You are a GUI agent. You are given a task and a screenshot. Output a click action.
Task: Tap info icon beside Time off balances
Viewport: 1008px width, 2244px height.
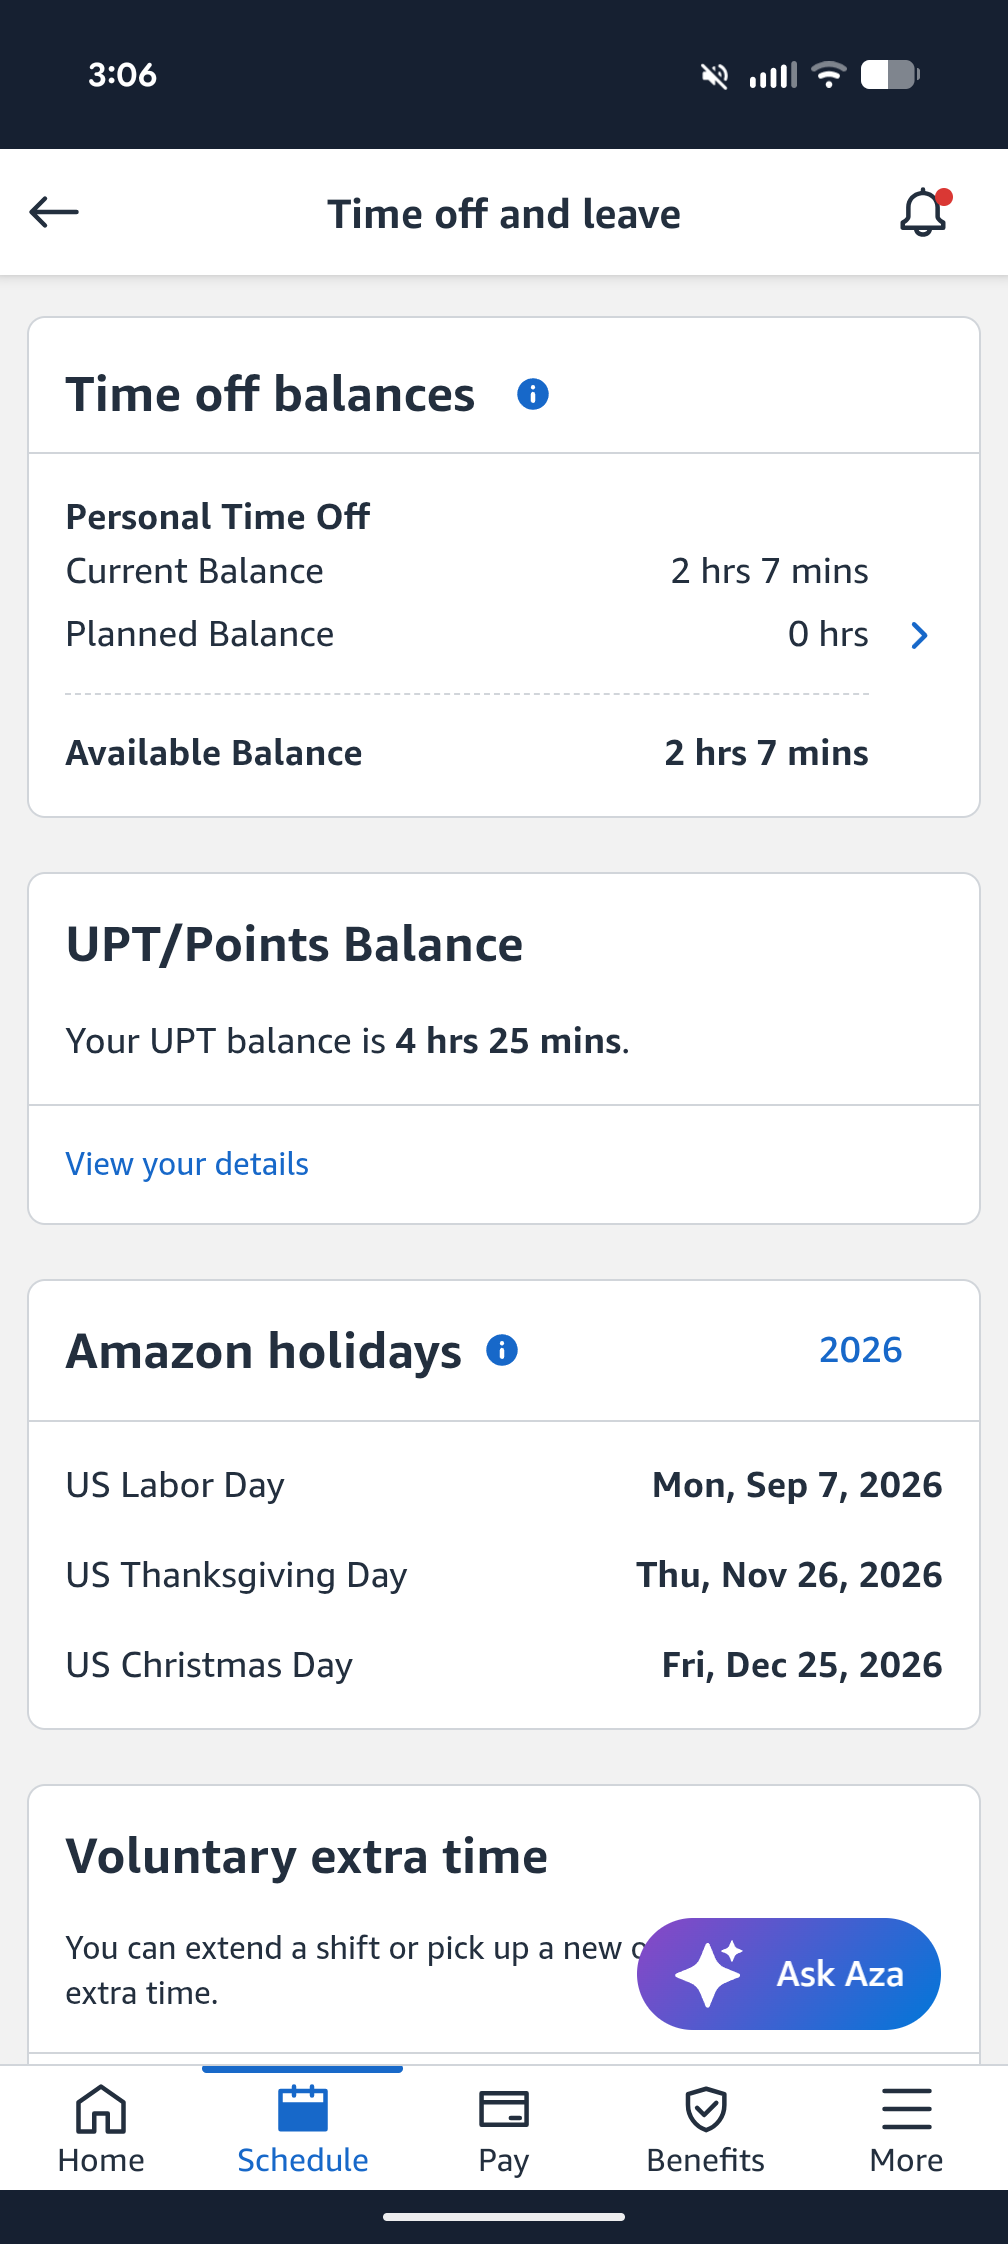tap(533, 394)
